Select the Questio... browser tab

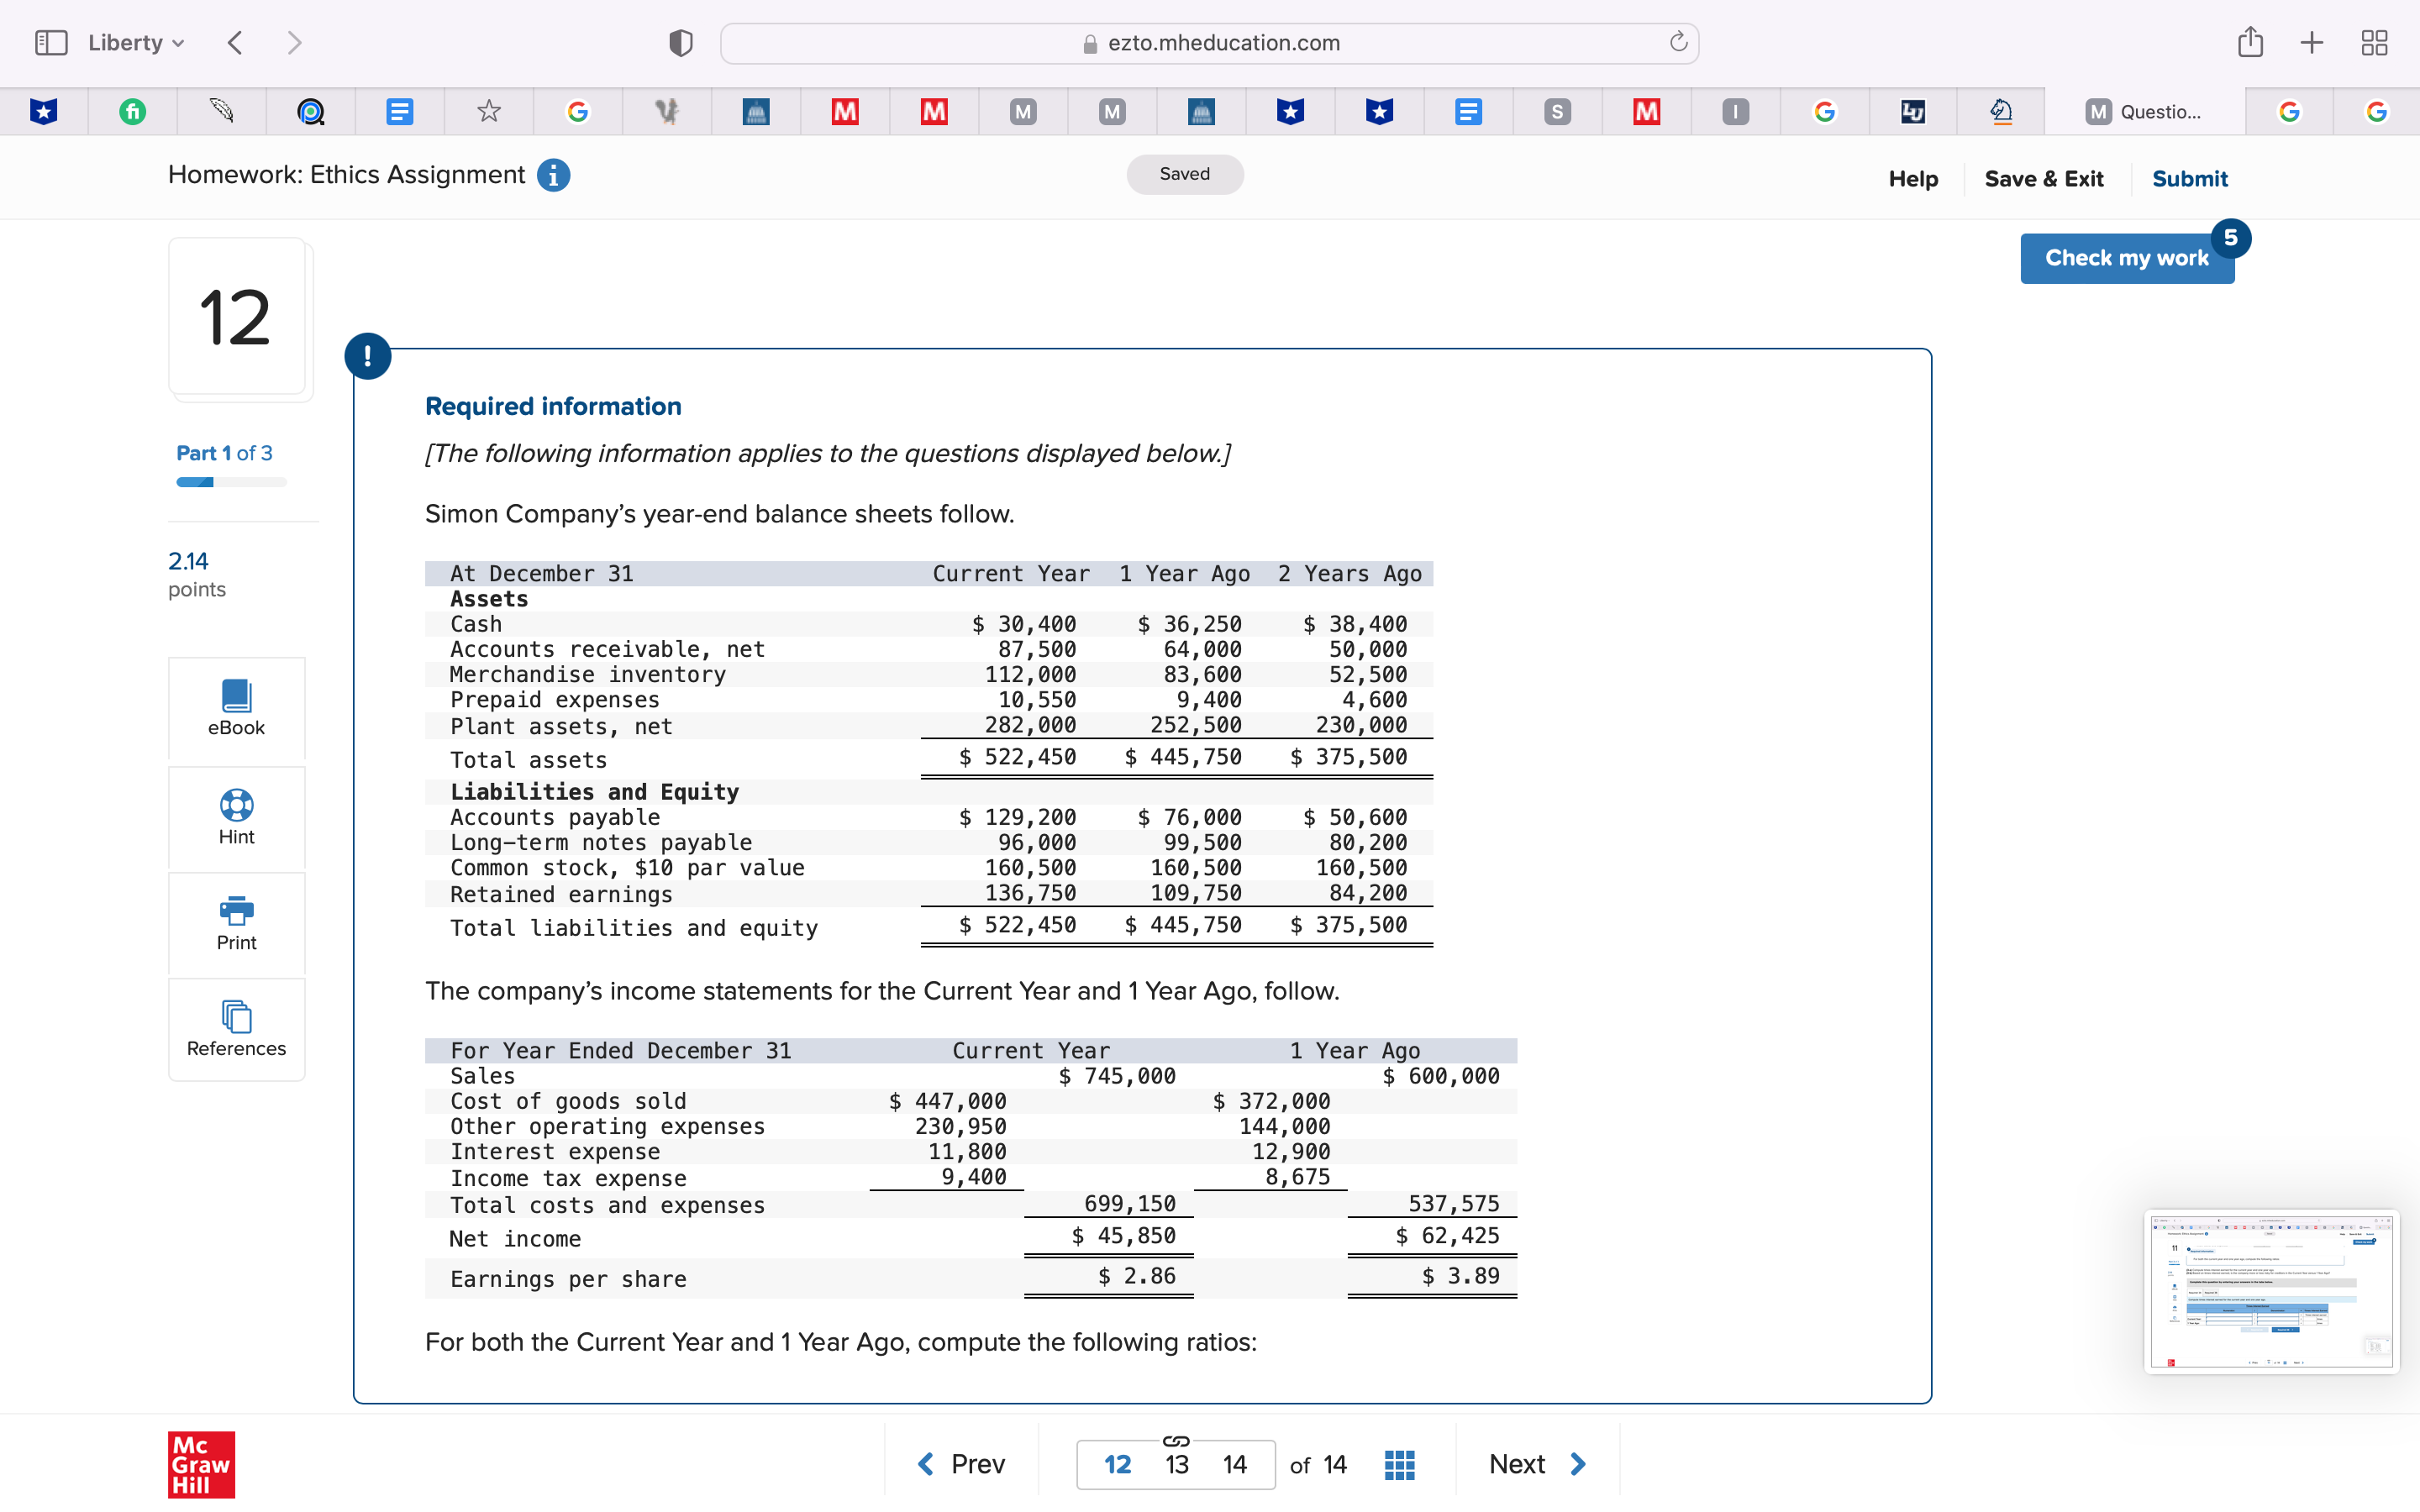(x=2148, y=111)
